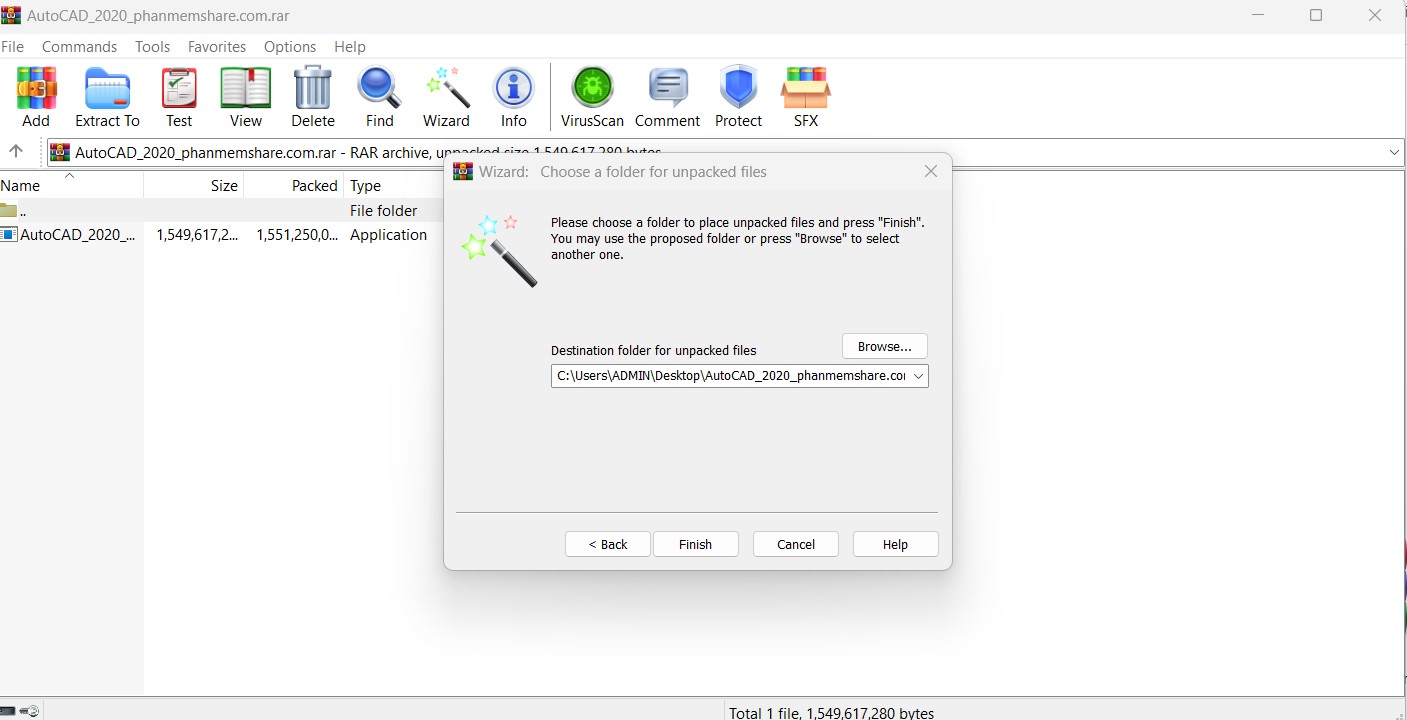Maximize the WinRAR window
Screen dimensions: 1407x720
pos(1316,15)
